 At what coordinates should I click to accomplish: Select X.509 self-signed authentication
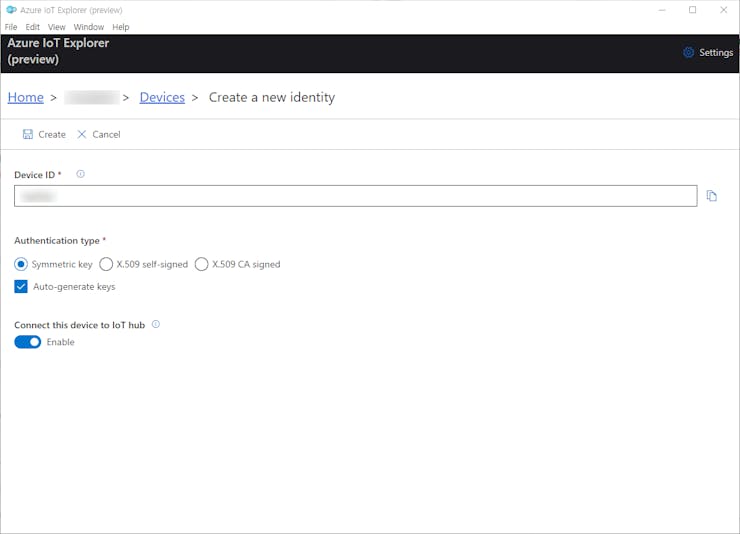(x=106, y=264)
